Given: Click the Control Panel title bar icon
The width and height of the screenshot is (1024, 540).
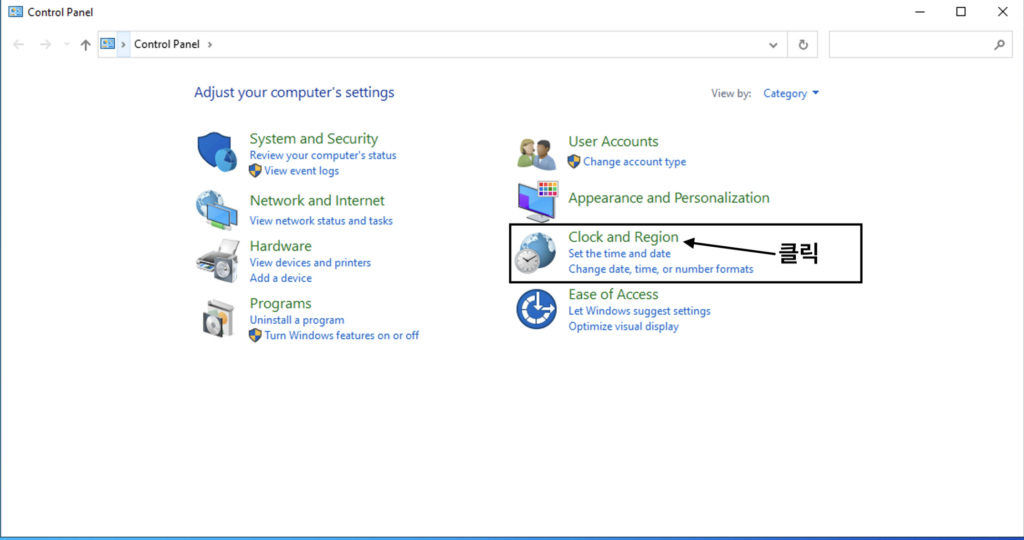Looking at the screenshot, I should tap(16, 12).
